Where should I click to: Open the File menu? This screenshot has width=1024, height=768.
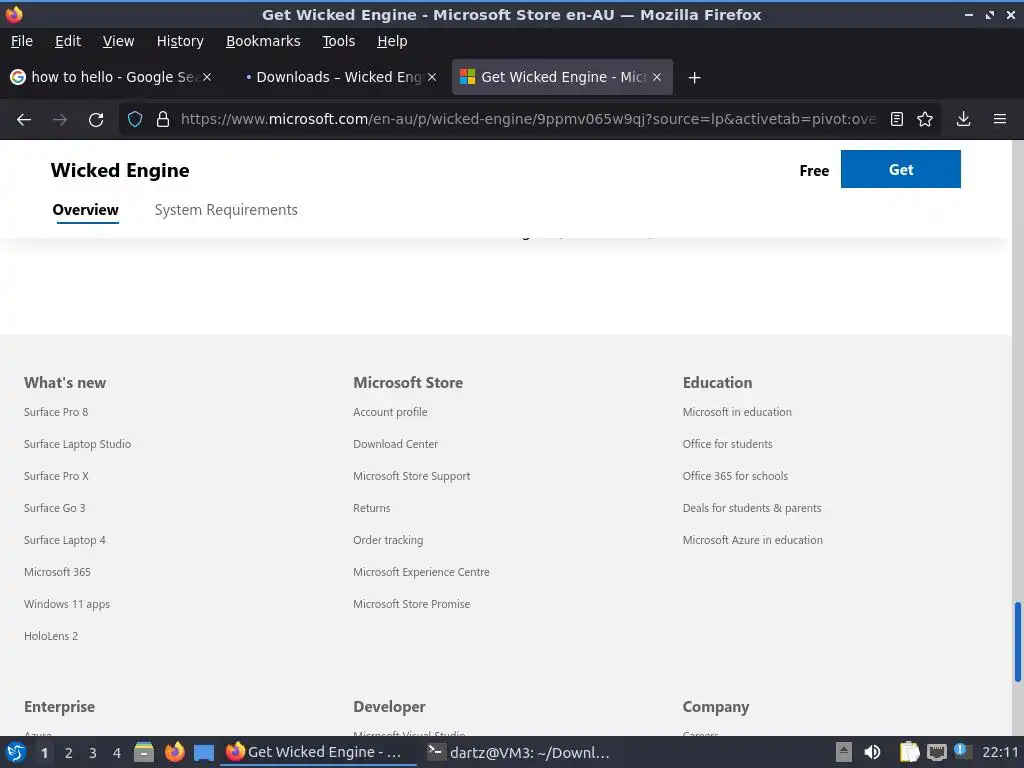click(x=22, y=41)
